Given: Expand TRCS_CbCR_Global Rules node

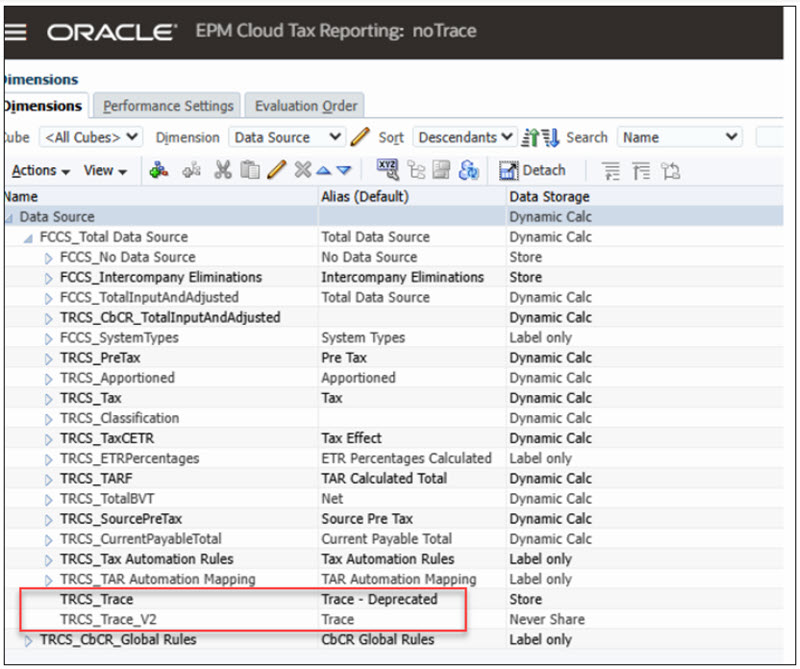Looking at the screenshot, I should (29, 640).
